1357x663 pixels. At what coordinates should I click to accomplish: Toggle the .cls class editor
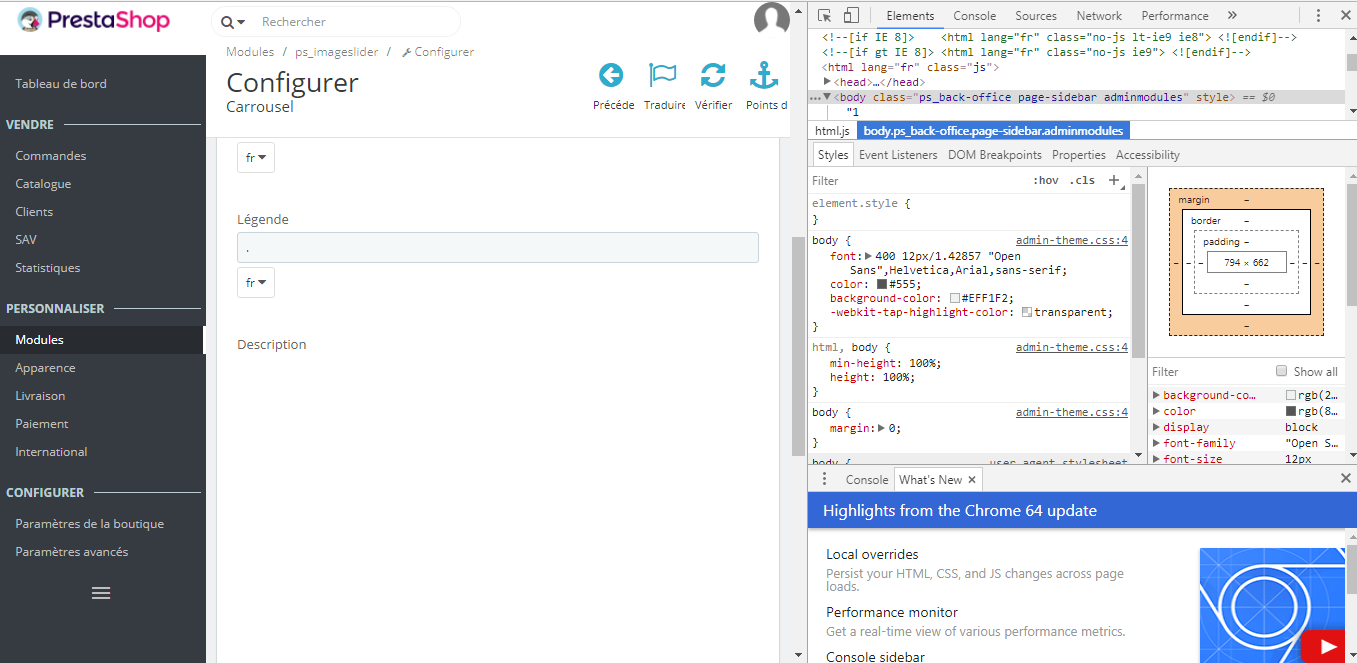pyautogui.click(x=1082, y=181)
